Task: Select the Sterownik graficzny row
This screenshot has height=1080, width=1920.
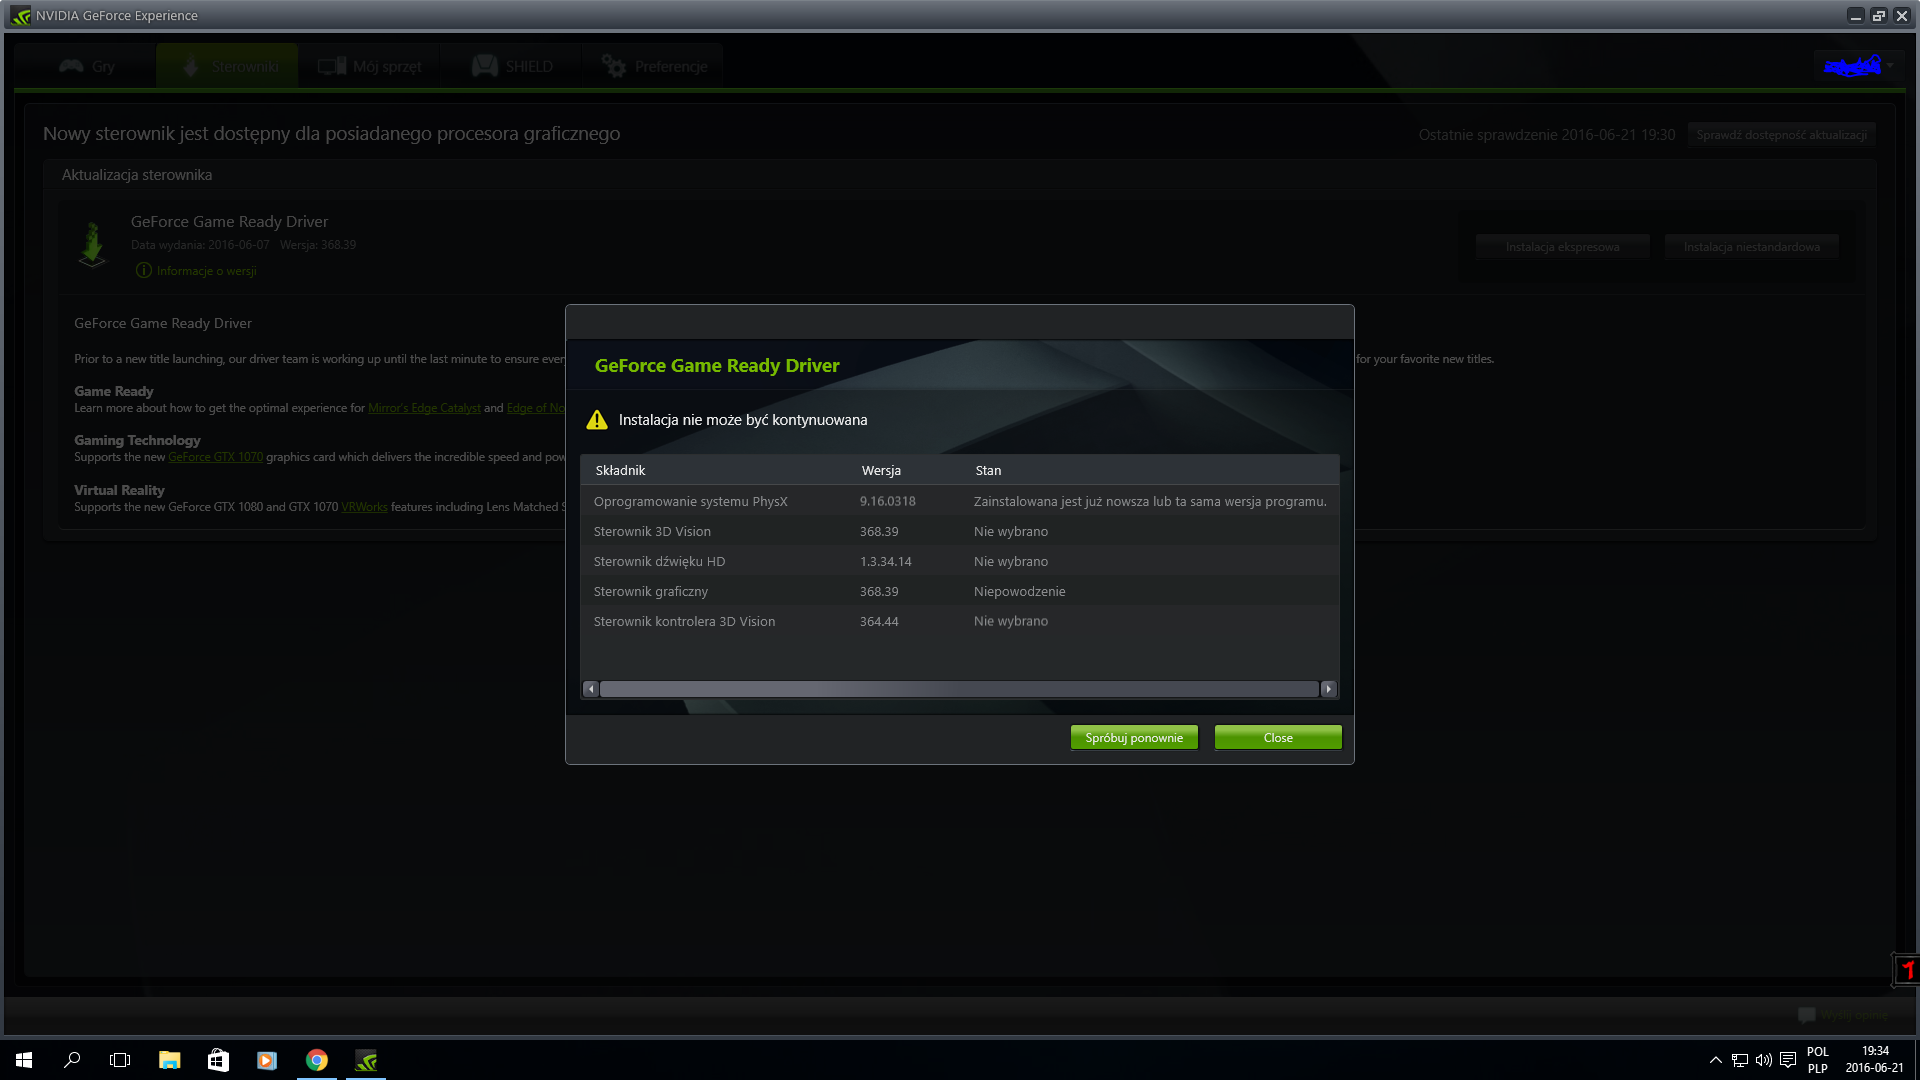Action: coord(959,591)
